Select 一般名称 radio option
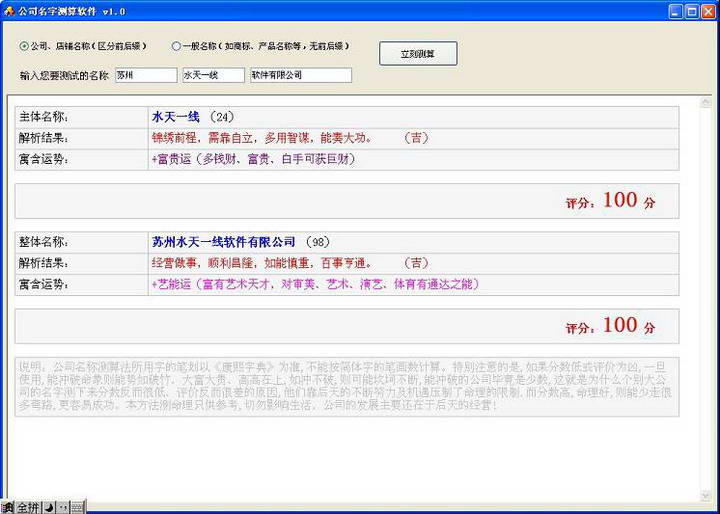 (177, 46)
